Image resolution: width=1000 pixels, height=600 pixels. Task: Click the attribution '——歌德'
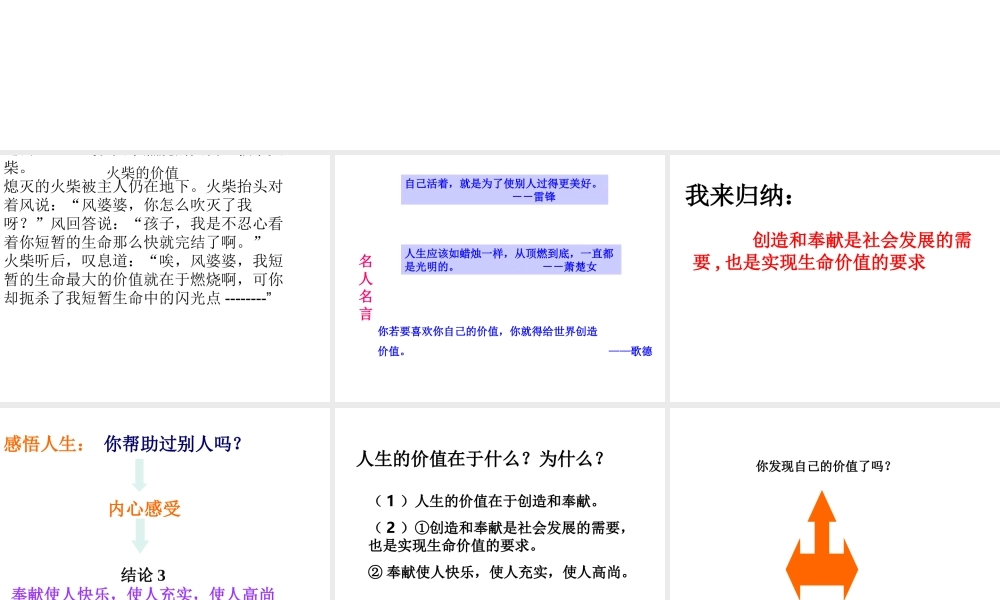click(630, 351)
